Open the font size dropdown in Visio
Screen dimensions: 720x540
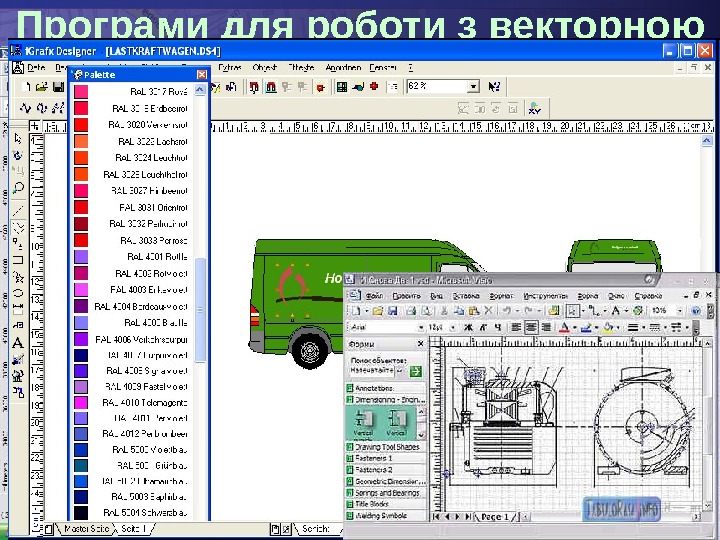pos(453,327)
